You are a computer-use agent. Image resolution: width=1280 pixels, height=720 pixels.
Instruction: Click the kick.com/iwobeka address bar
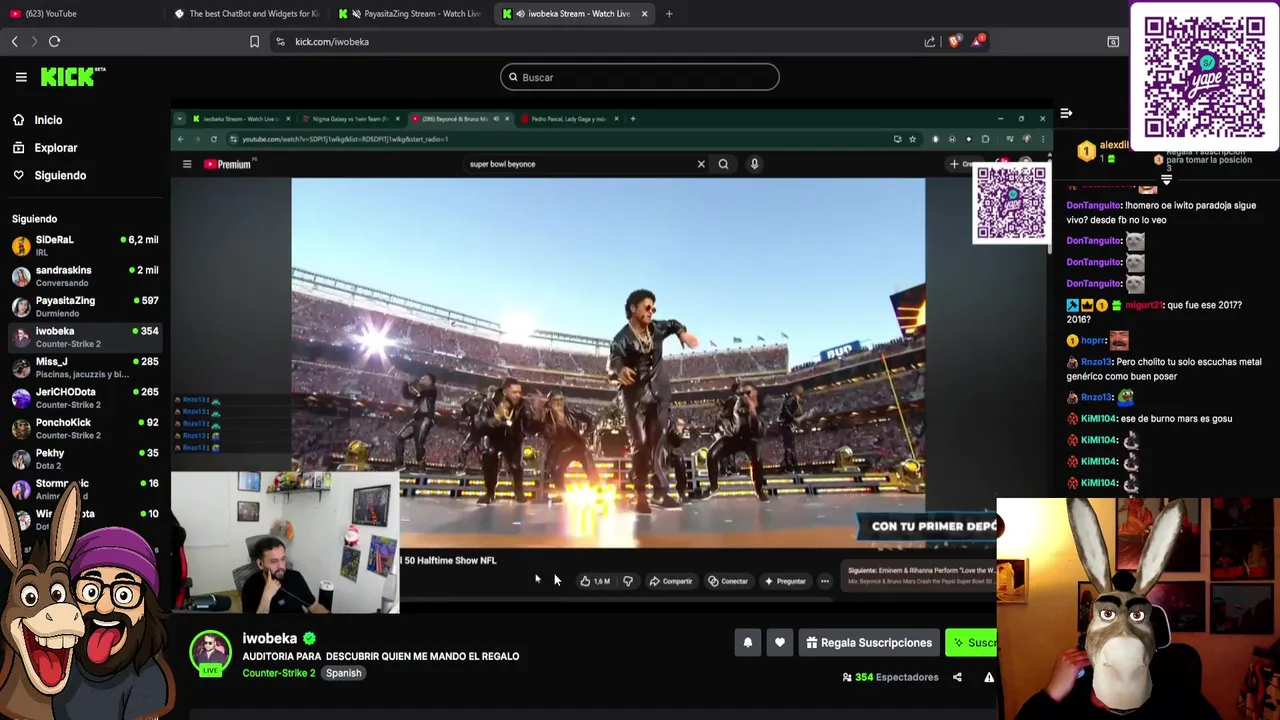pyautogui.click(x=600, y=42)
